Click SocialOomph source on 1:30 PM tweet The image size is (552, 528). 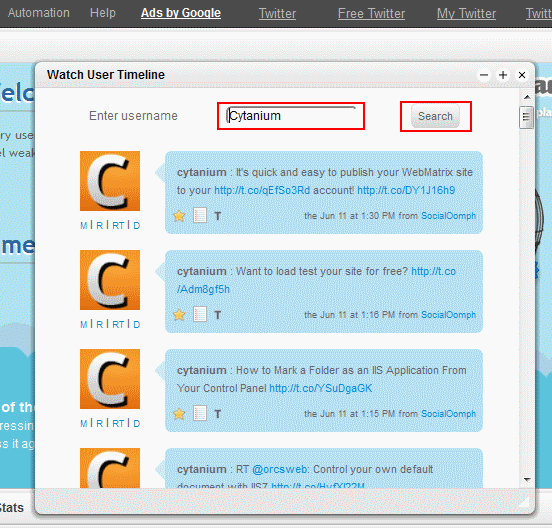[x=448, y=216]
